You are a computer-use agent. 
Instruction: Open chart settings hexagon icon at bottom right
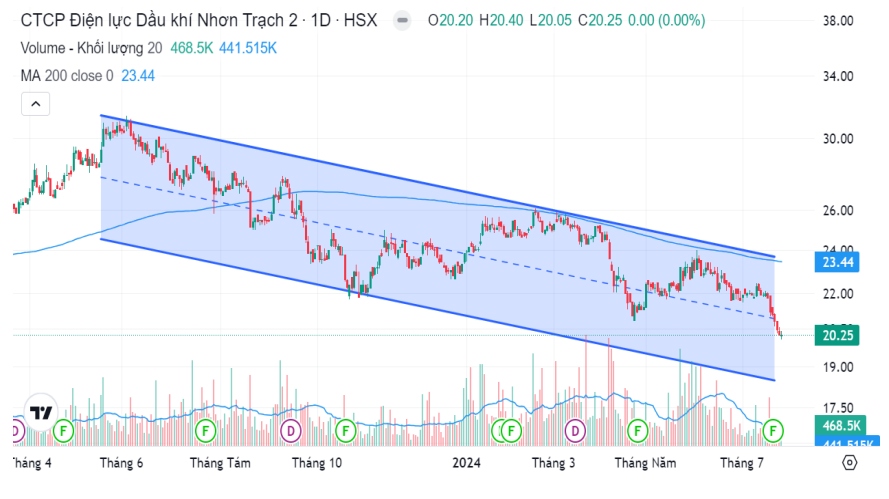click(x=849, y=463)
